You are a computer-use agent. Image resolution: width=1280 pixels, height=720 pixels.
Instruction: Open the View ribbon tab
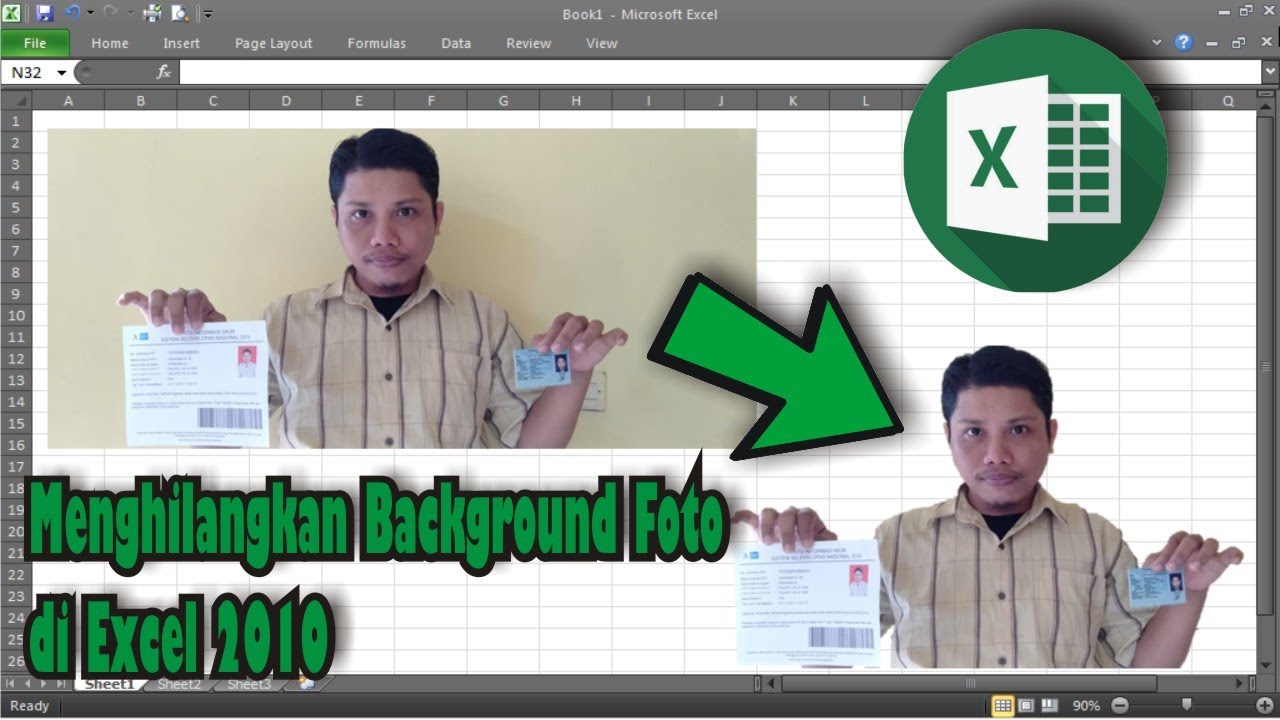click(602, 43)
